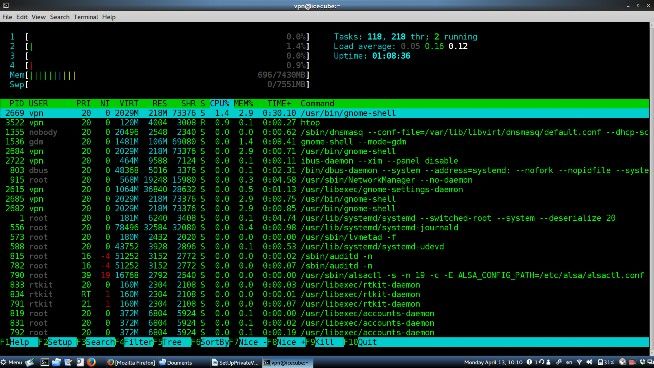Open the File menu
This screenshot has width=654, height=368.
point(7,17)
